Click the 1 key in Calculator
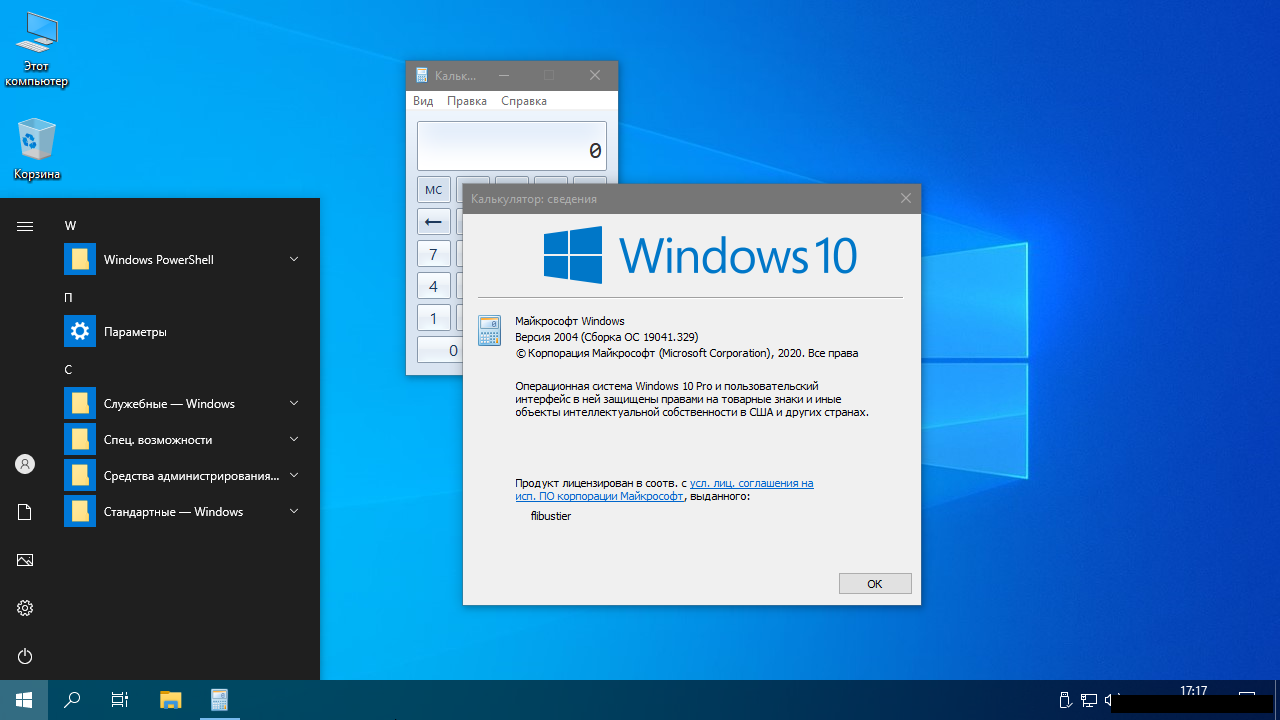This screenshot has height=720, width=1280. (x=433, y=318)
